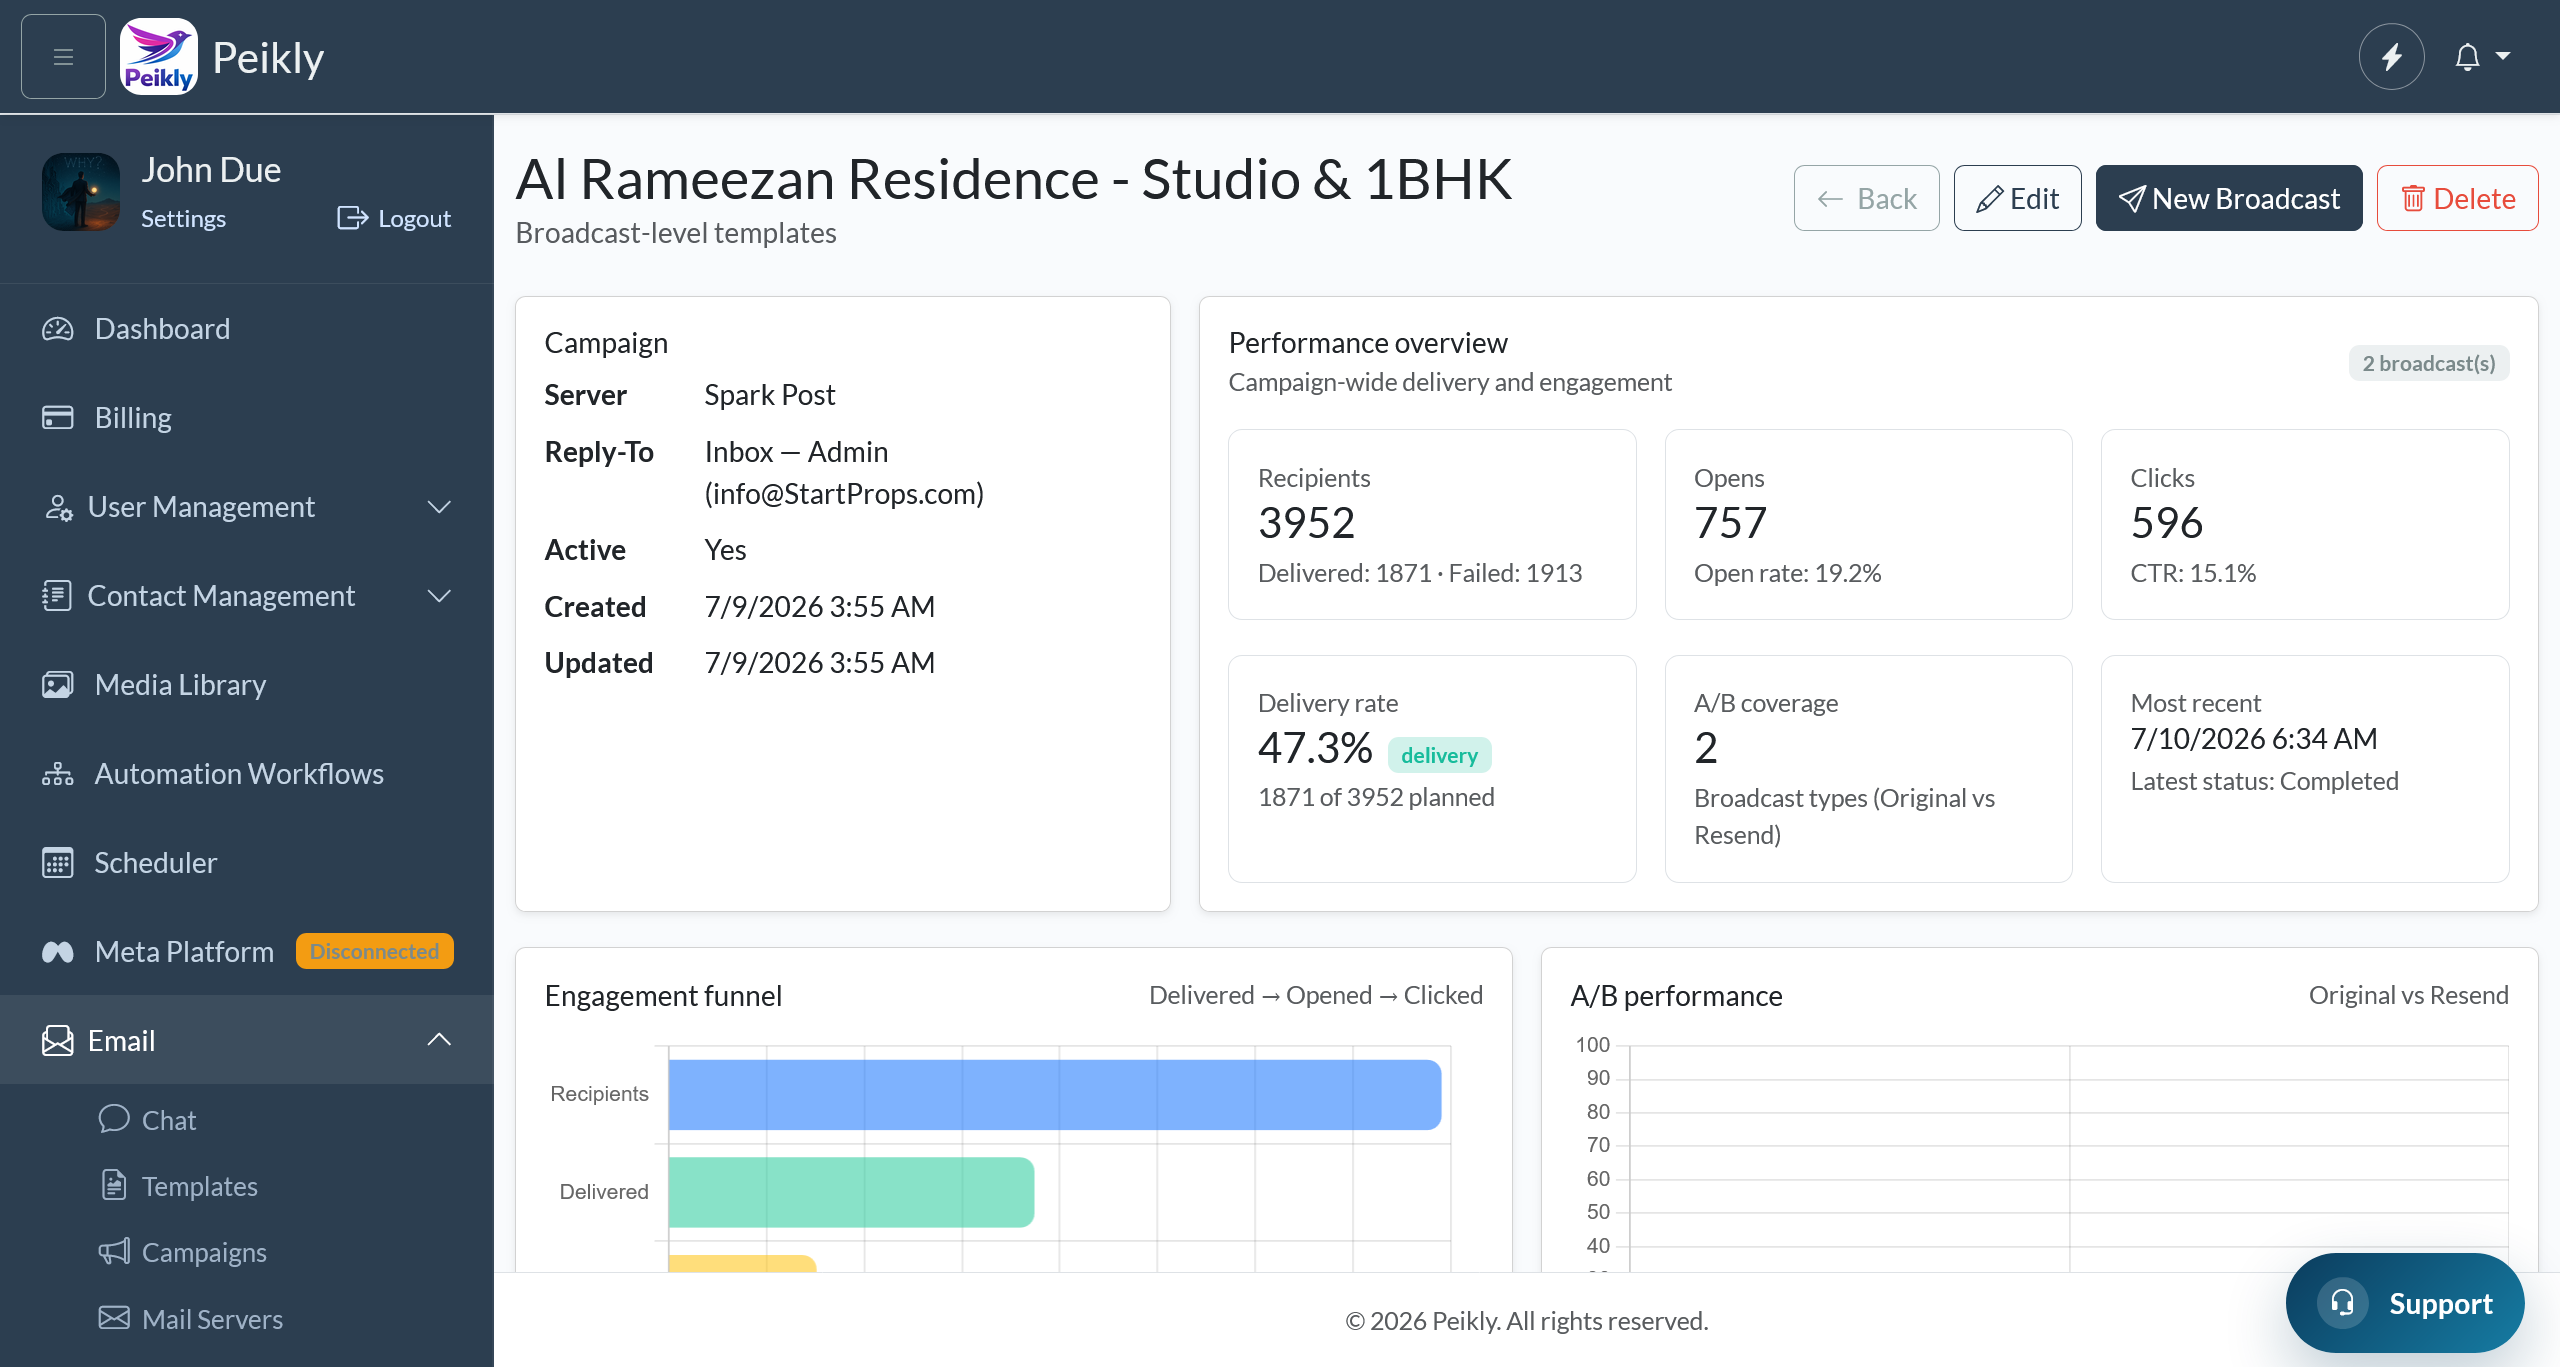
Task: Expand the notifications dropdown caret
Action: pyautogui.click(x=2503, y=56)
